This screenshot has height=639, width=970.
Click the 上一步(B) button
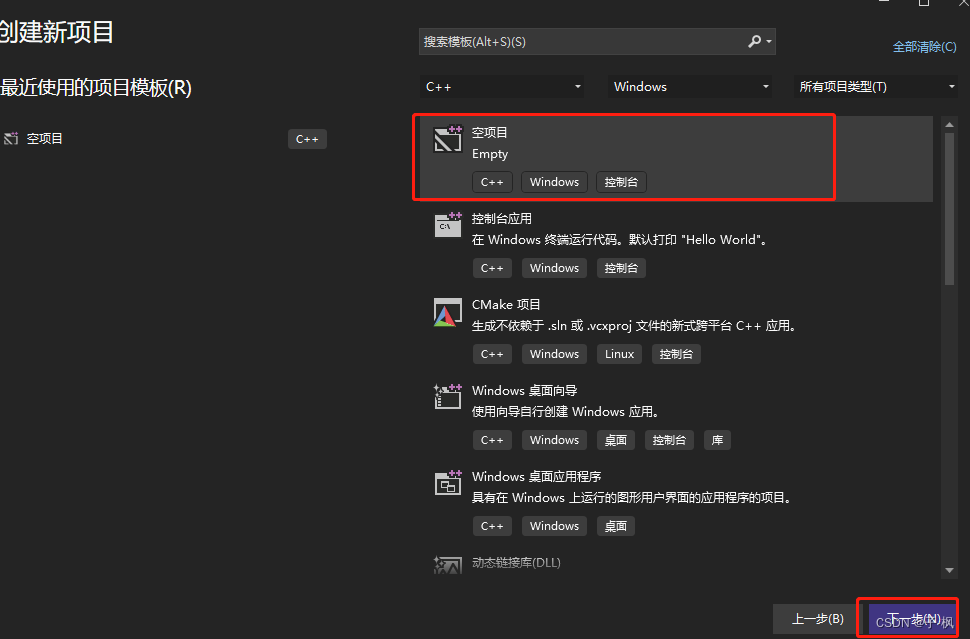817,618
